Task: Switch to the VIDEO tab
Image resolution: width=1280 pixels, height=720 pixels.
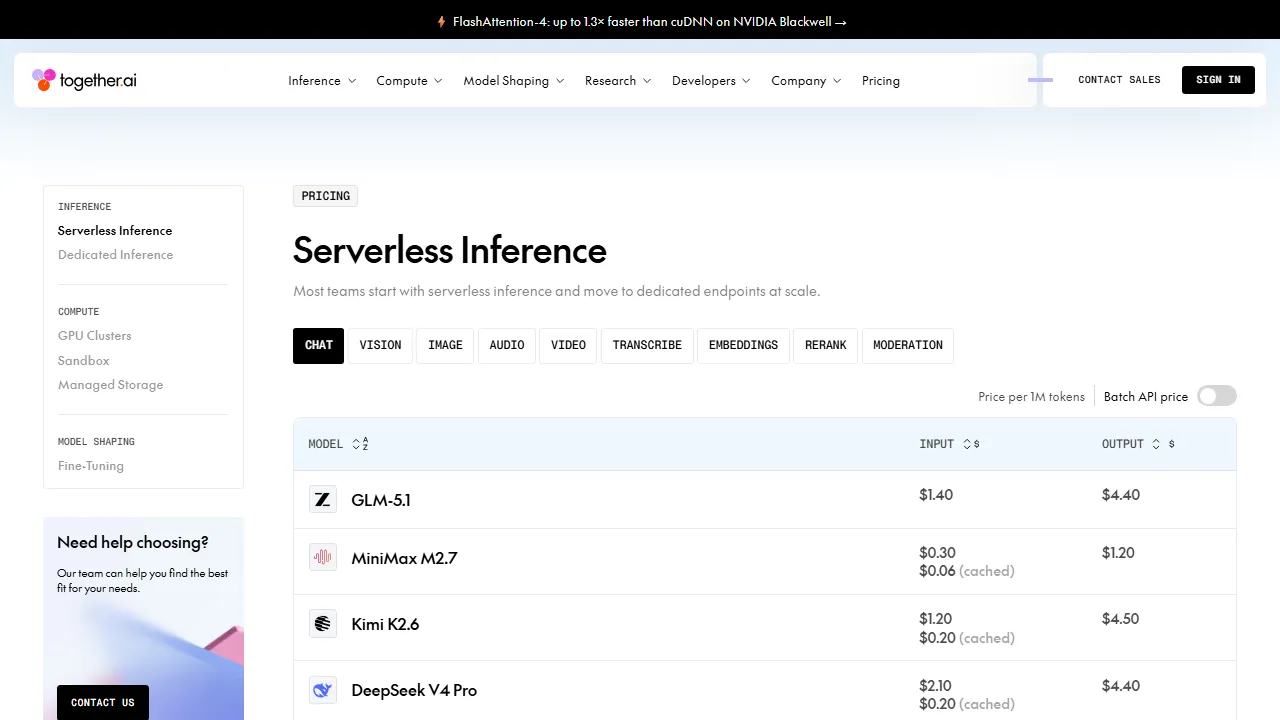Action: tap(568, 345)
